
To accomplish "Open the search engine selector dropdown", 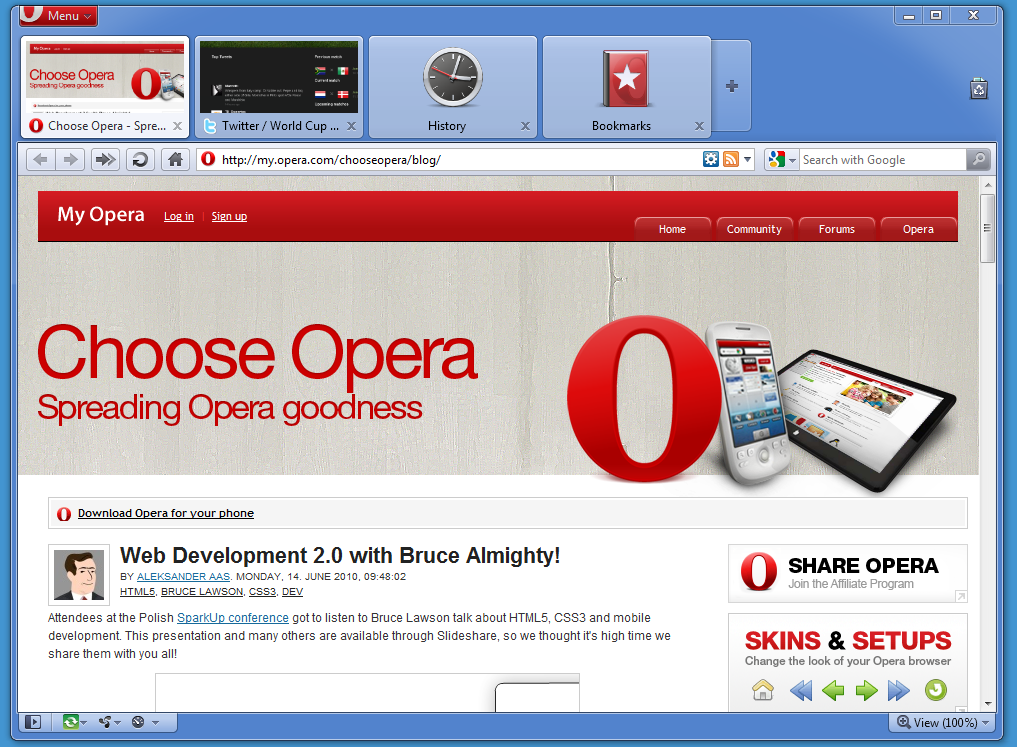I will [x=790, y=159].
